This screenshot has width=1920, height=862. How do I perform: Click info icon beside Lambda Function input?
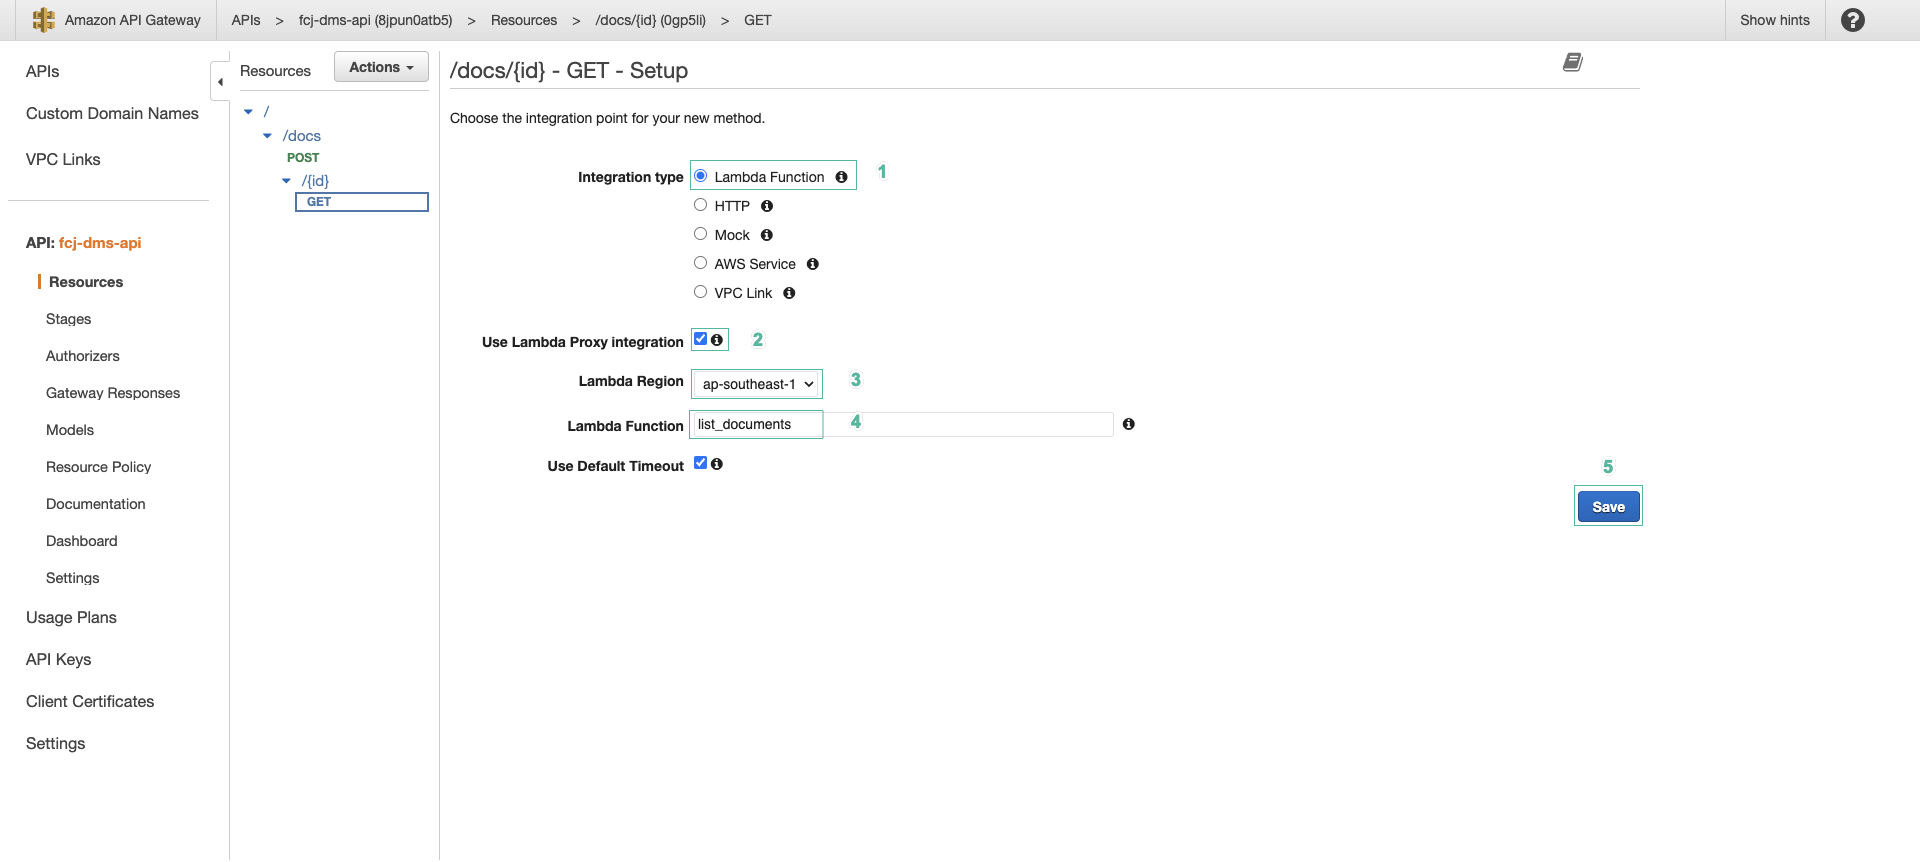[1128, 424]
